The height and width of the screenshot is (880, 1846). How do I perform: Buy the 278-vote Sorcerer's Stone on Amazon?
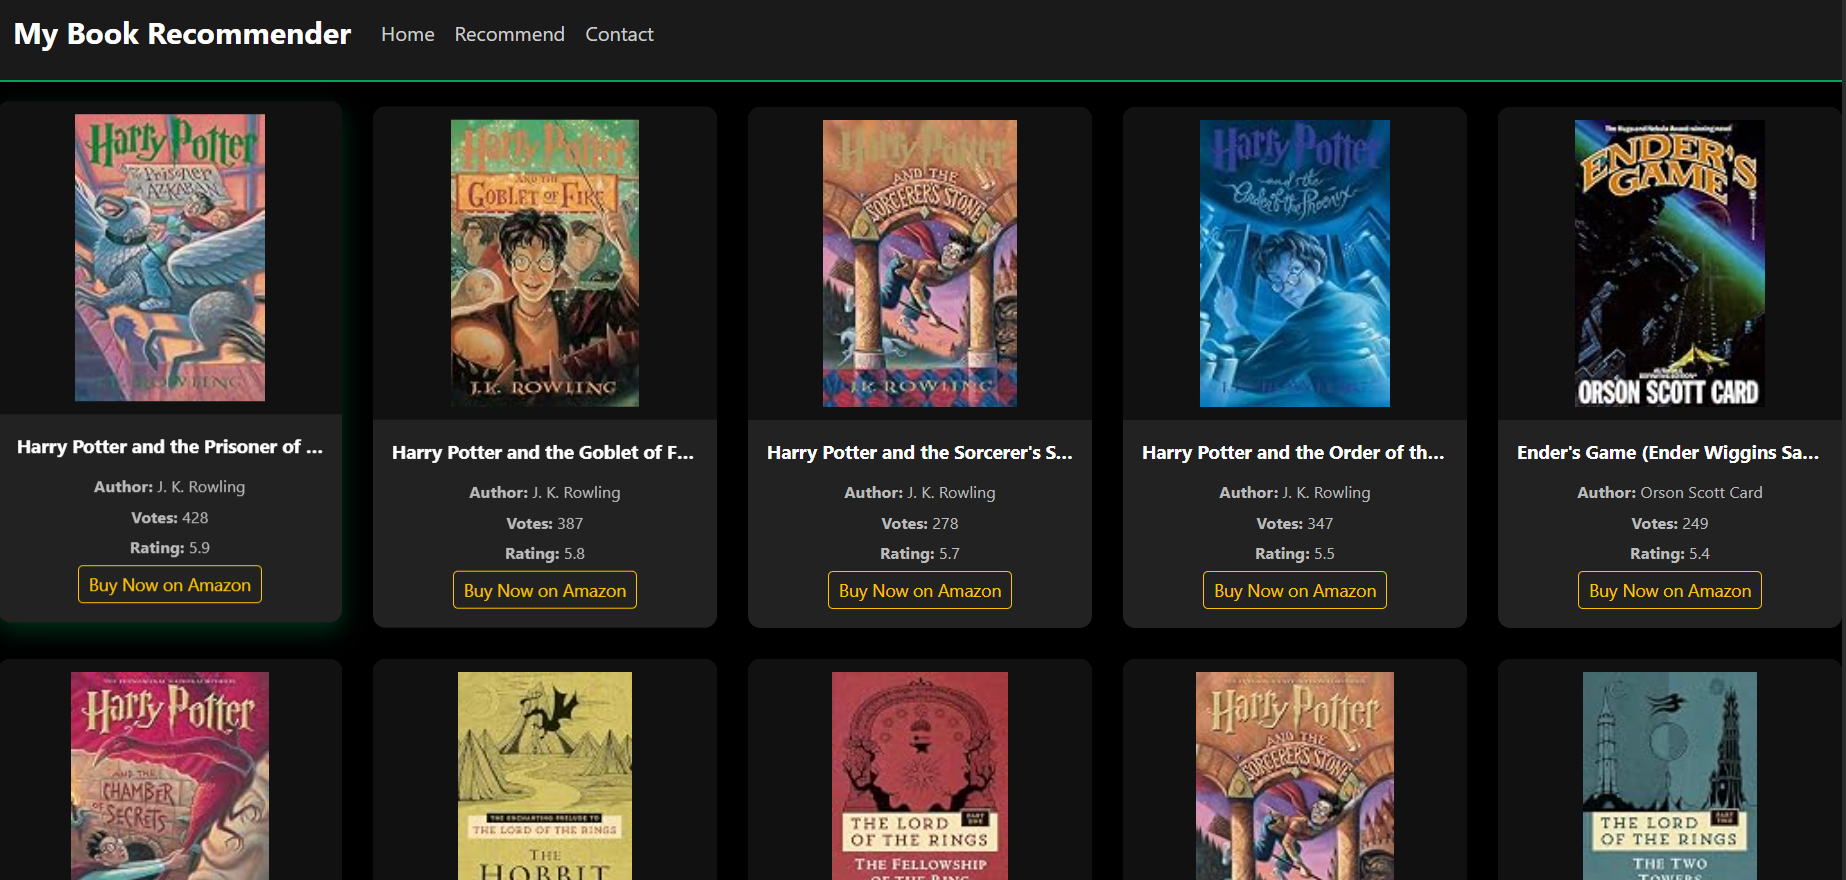pos(920,591)
